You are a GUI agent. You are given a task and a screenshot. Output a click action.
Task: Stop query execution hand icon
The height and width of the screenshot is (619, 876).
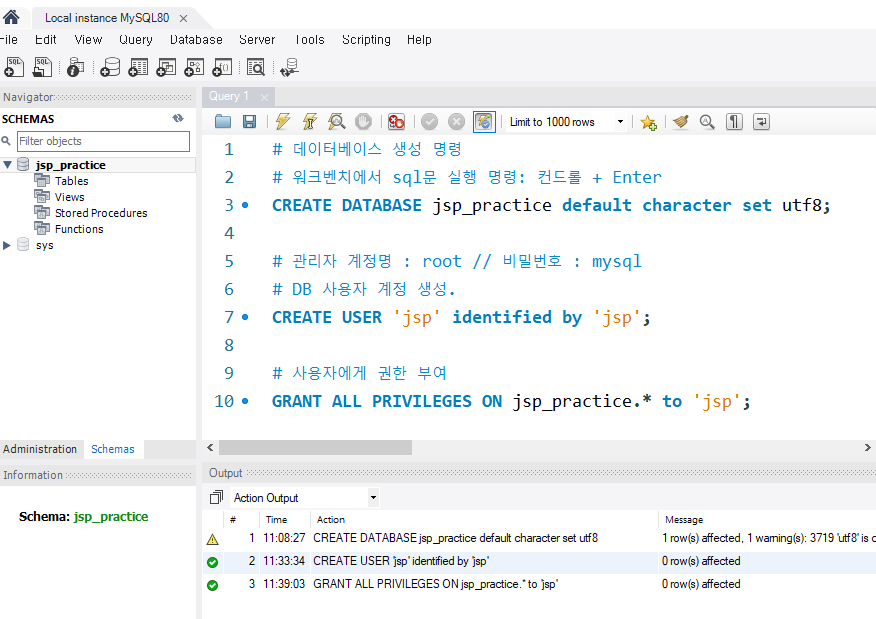[363, 121]
